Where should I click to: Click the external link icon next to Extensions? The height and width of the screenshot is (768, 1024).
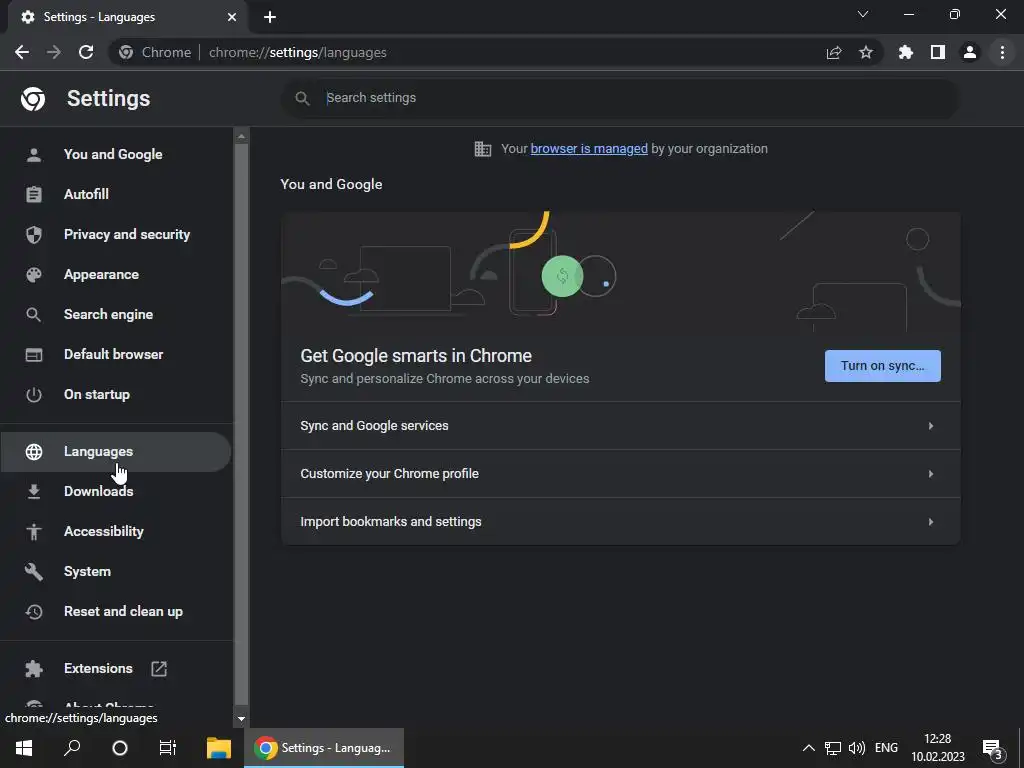point(159,669)
